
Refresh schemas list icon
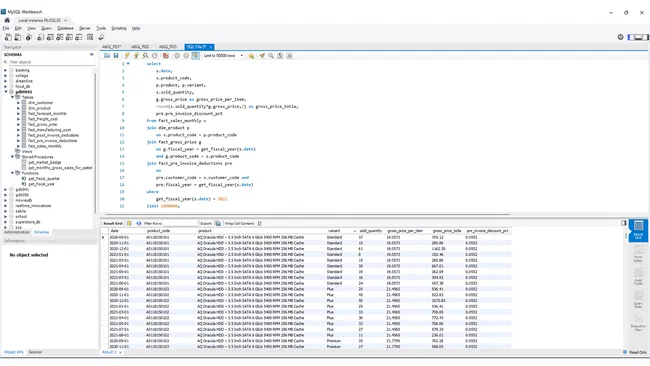[92, 54]
